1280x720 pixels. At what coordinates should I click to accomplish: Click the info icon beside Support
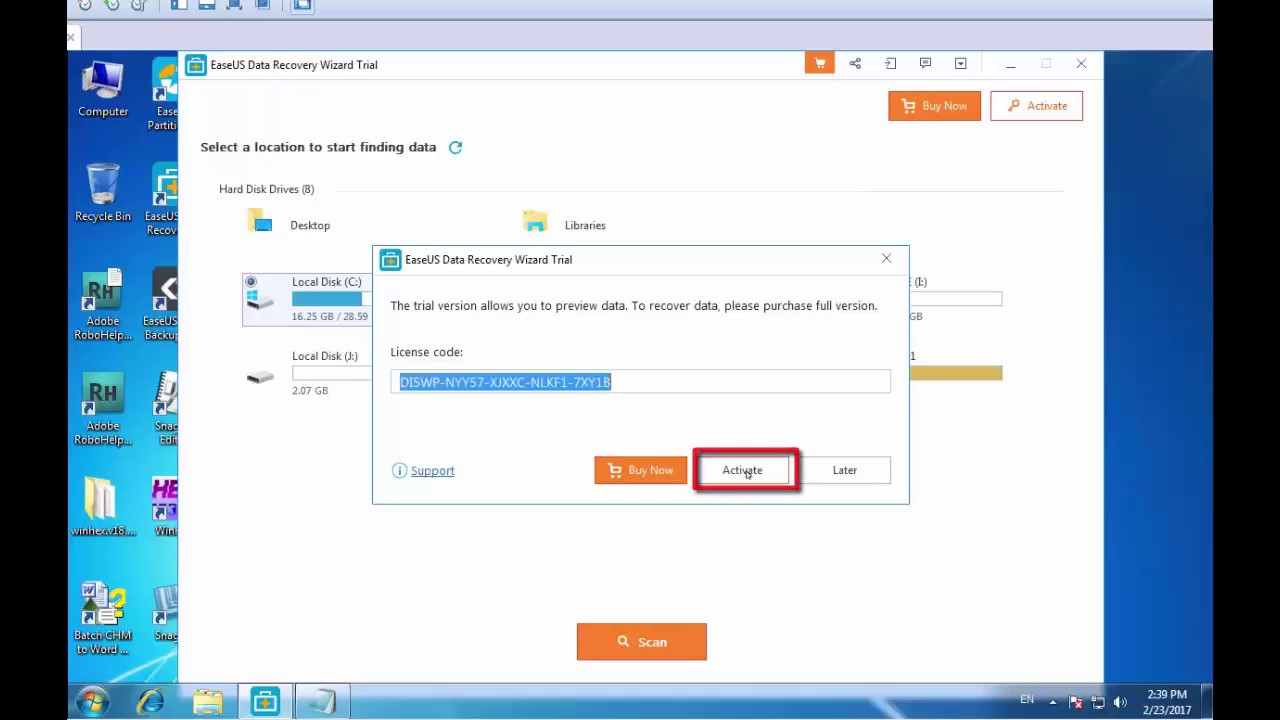[400, 471]
